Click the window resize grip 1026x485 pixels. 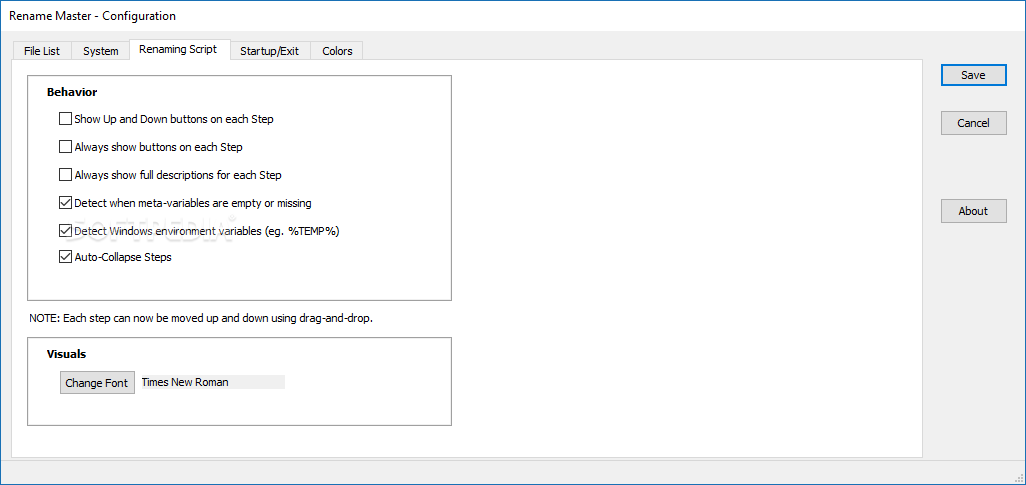pos(1017,477)
